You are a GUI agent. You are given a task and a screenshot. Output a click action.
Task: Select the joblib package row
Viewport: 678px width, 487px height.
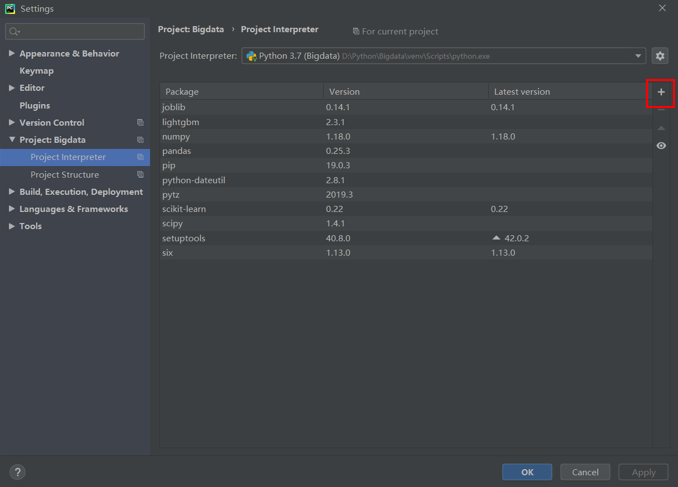[406, 107]
